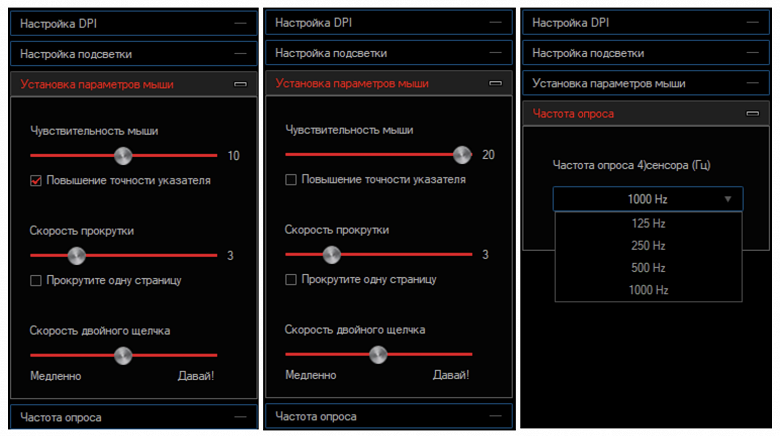Check Прокрутите одну страницу in middle panel
The image size is (780, 436).
click(291, 280)
